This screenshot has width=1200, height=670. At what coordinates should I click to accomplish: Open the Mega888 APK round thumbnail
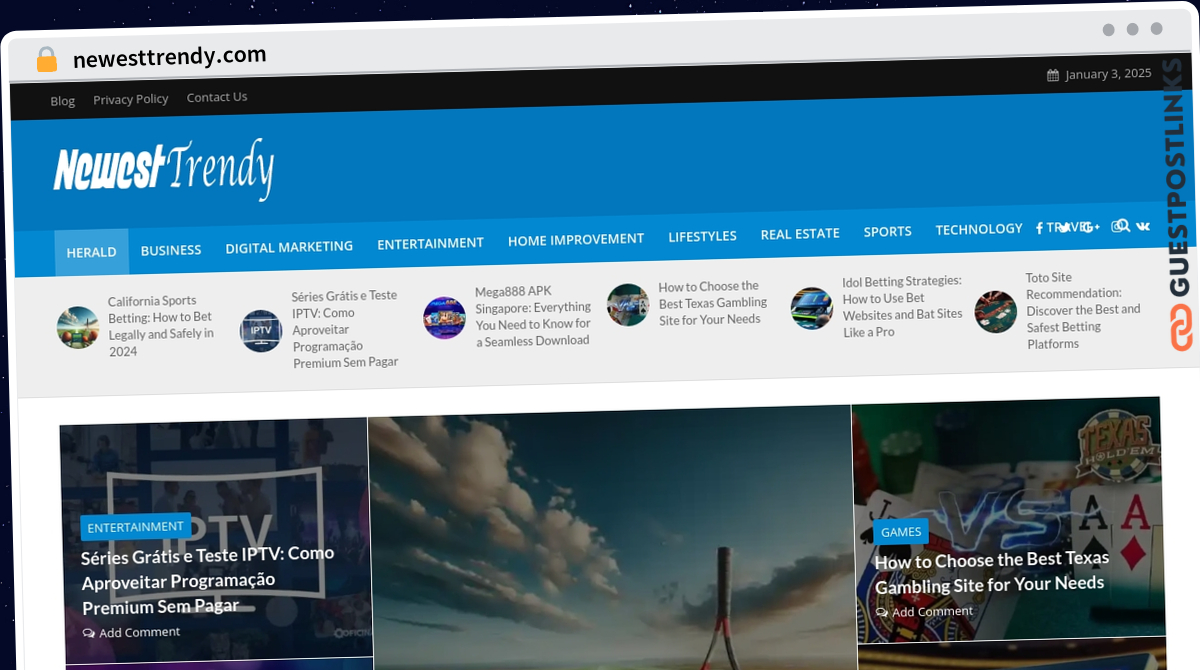click(444, 318)
